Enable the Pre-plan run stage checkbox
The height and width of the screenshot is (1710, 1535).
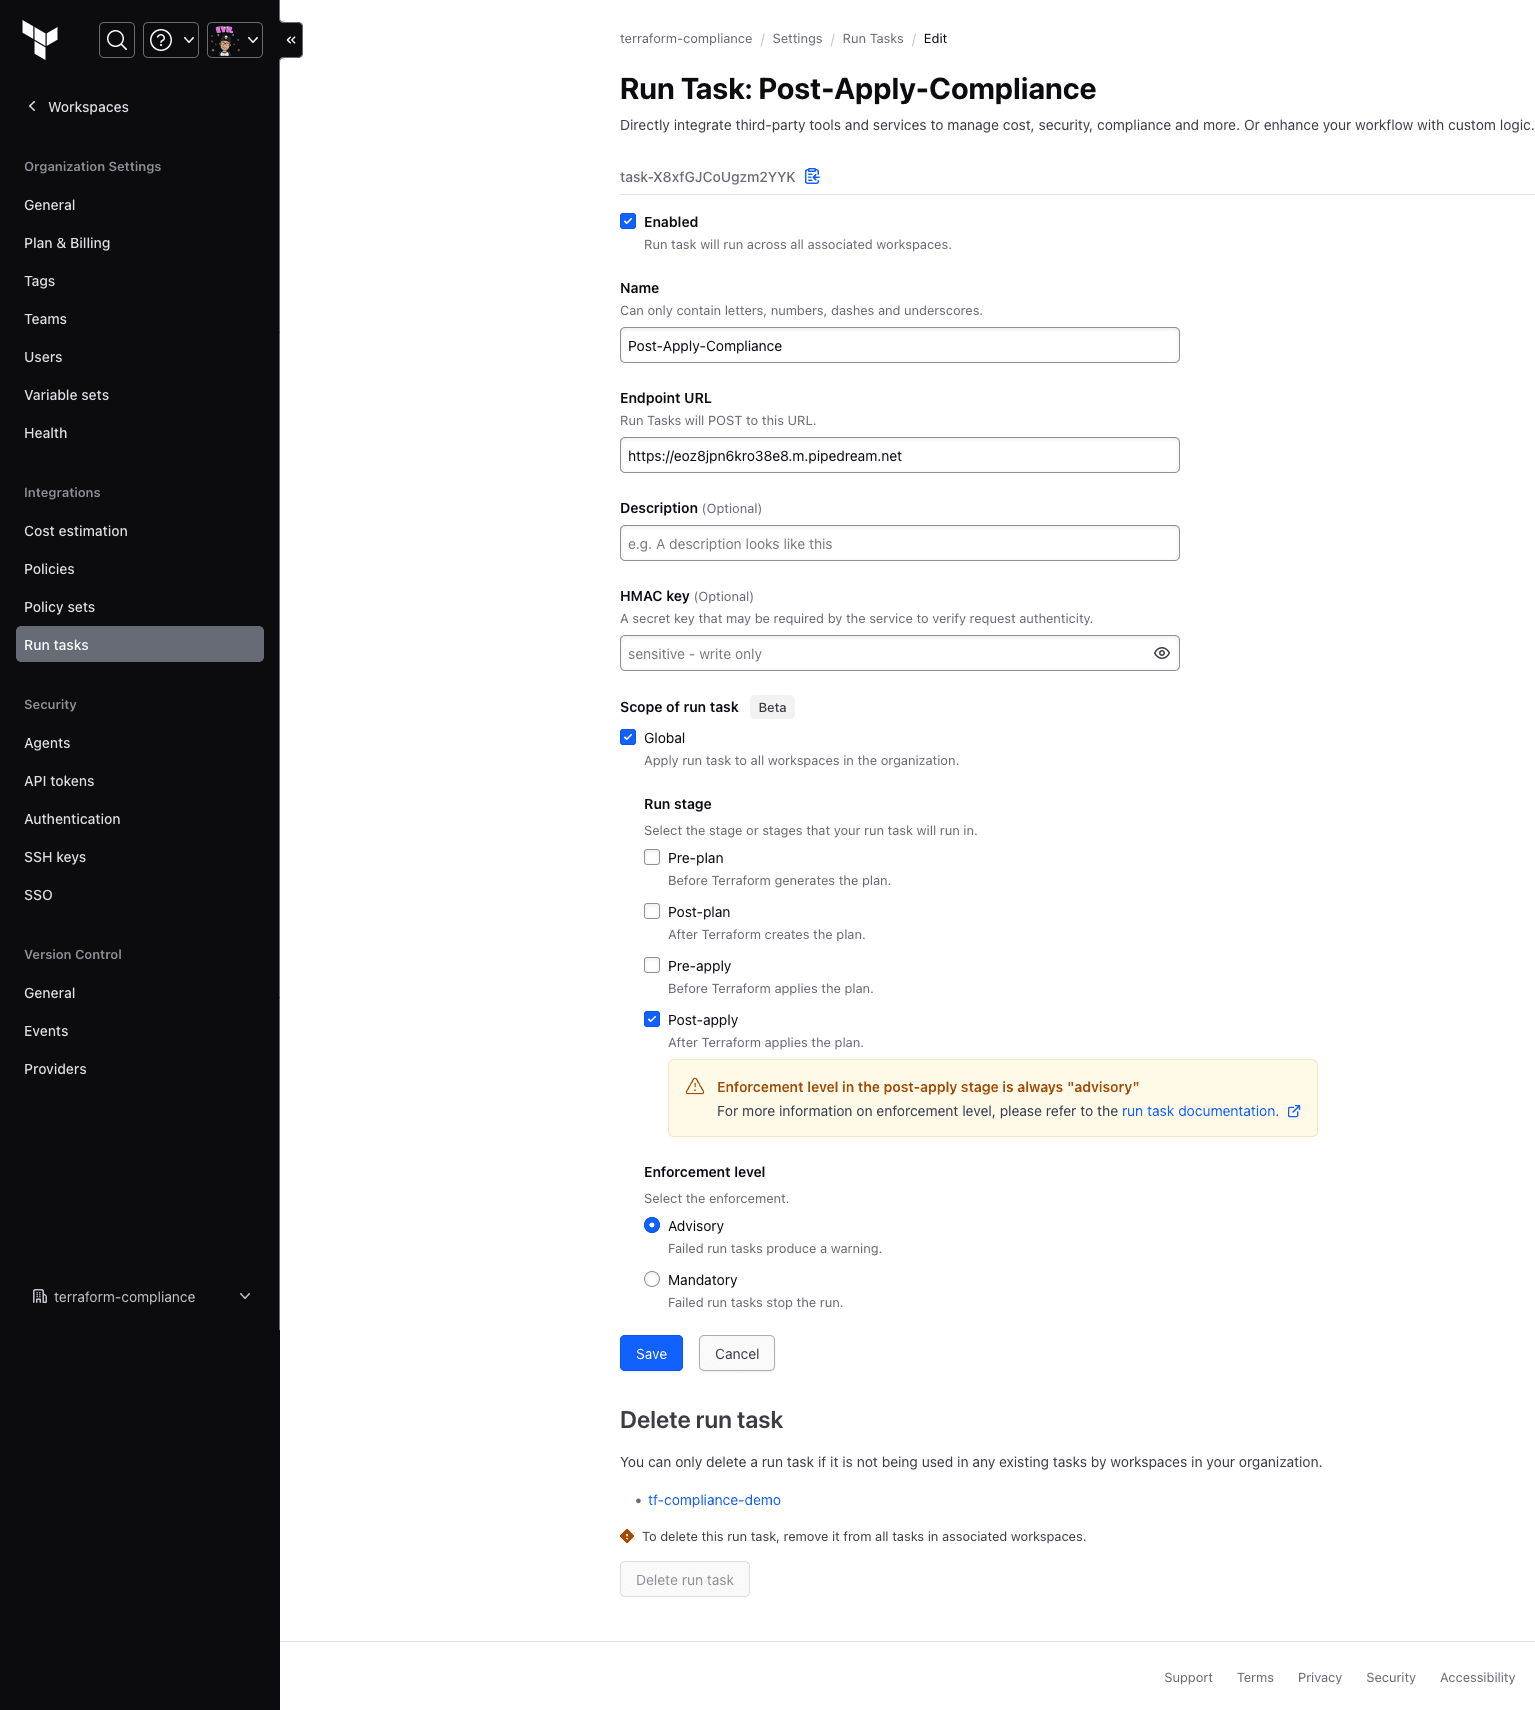pyautogui.click(x=652, y=858)
